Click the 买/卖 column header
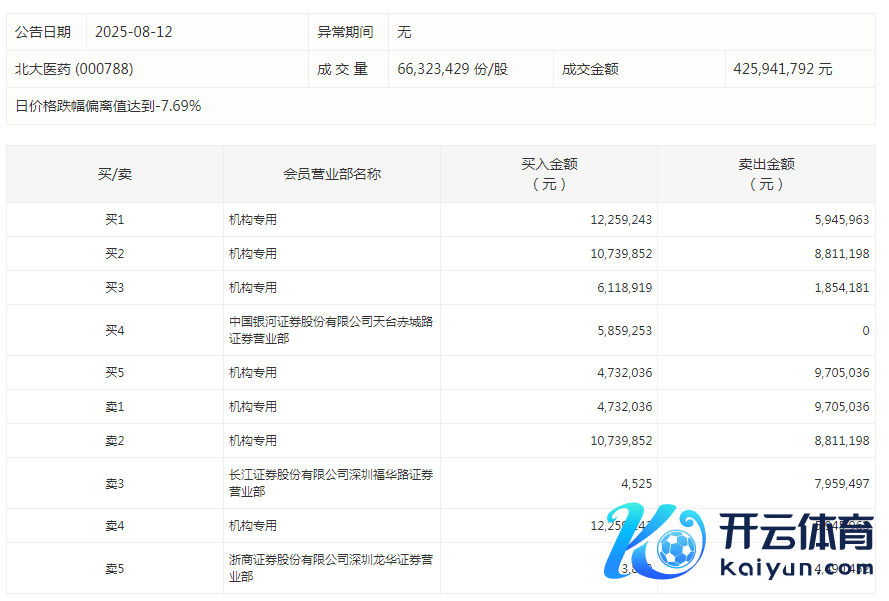The width and height of the screenshot is (889, 601). (x=114, y=174)
